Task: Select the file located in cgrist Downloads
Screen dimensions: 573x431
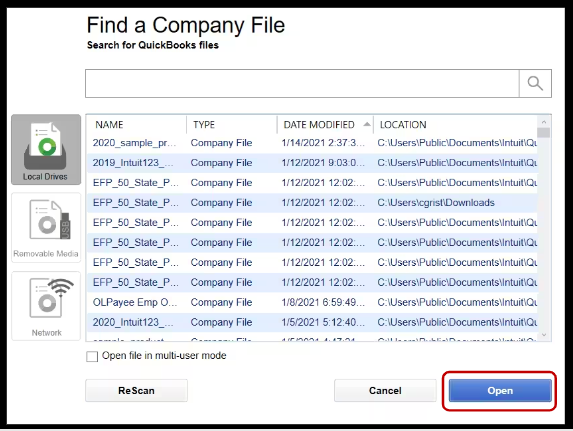Action: pyautogui.click(x=312, y=203)
